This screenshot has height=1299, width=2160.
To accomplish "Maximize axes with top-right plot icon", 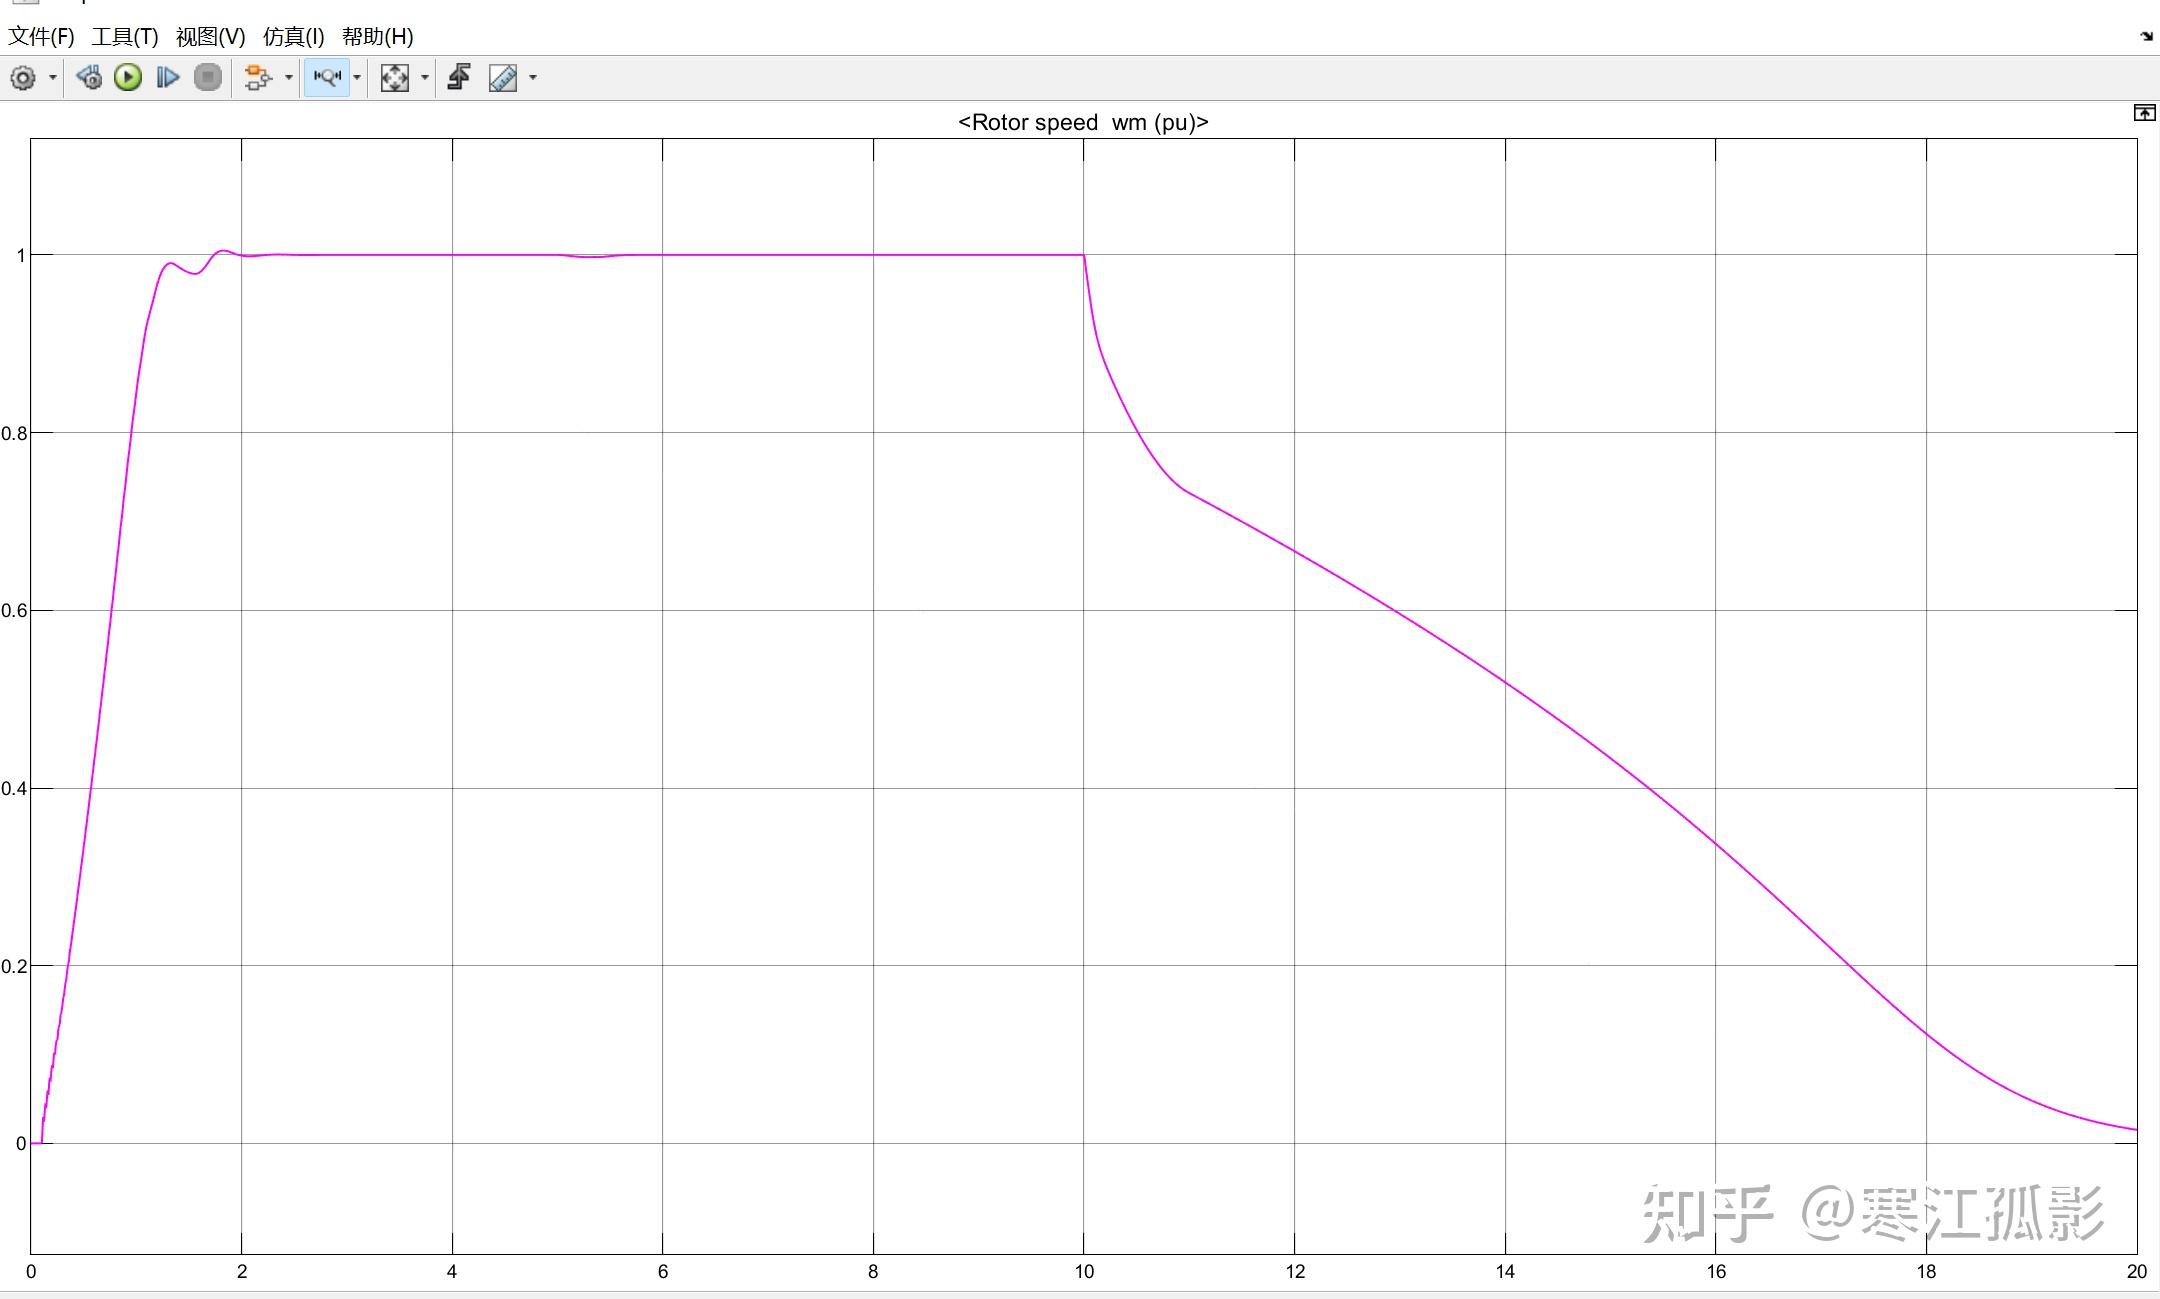I will pos(2144,113).
